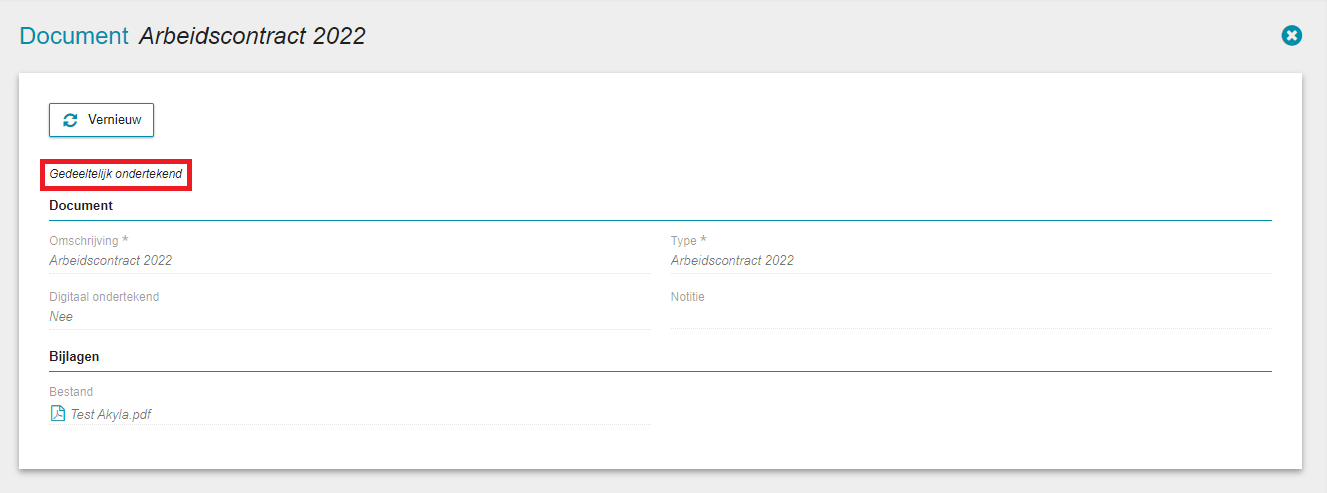Click the Vernieuw button label
Viewport: 1327px width, 493px height.
point(114,120)
